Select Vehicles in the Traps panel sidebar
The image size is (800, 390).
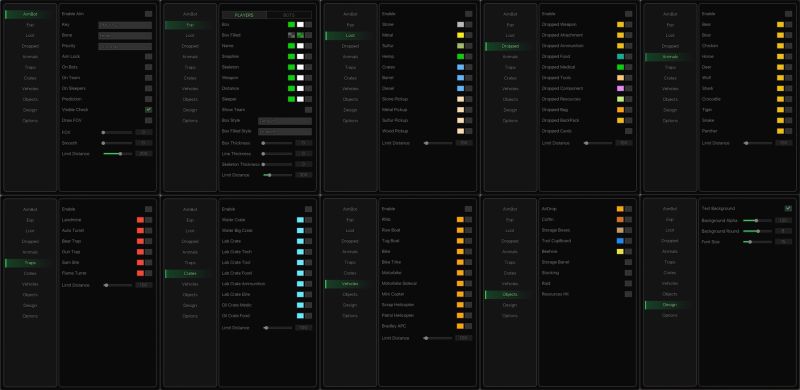[30, 284]
